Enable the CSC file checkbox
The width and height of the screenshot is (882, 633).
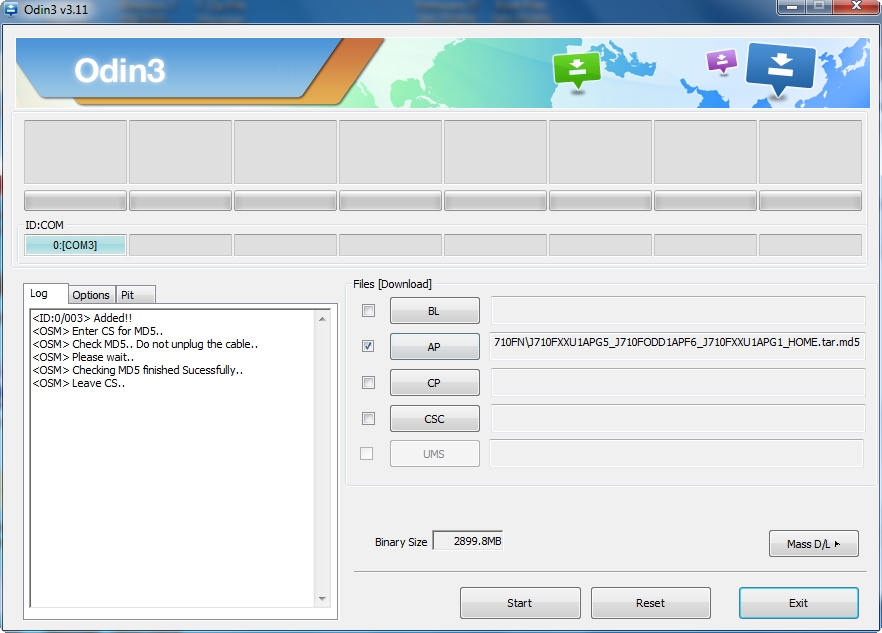tap(368, 419)
